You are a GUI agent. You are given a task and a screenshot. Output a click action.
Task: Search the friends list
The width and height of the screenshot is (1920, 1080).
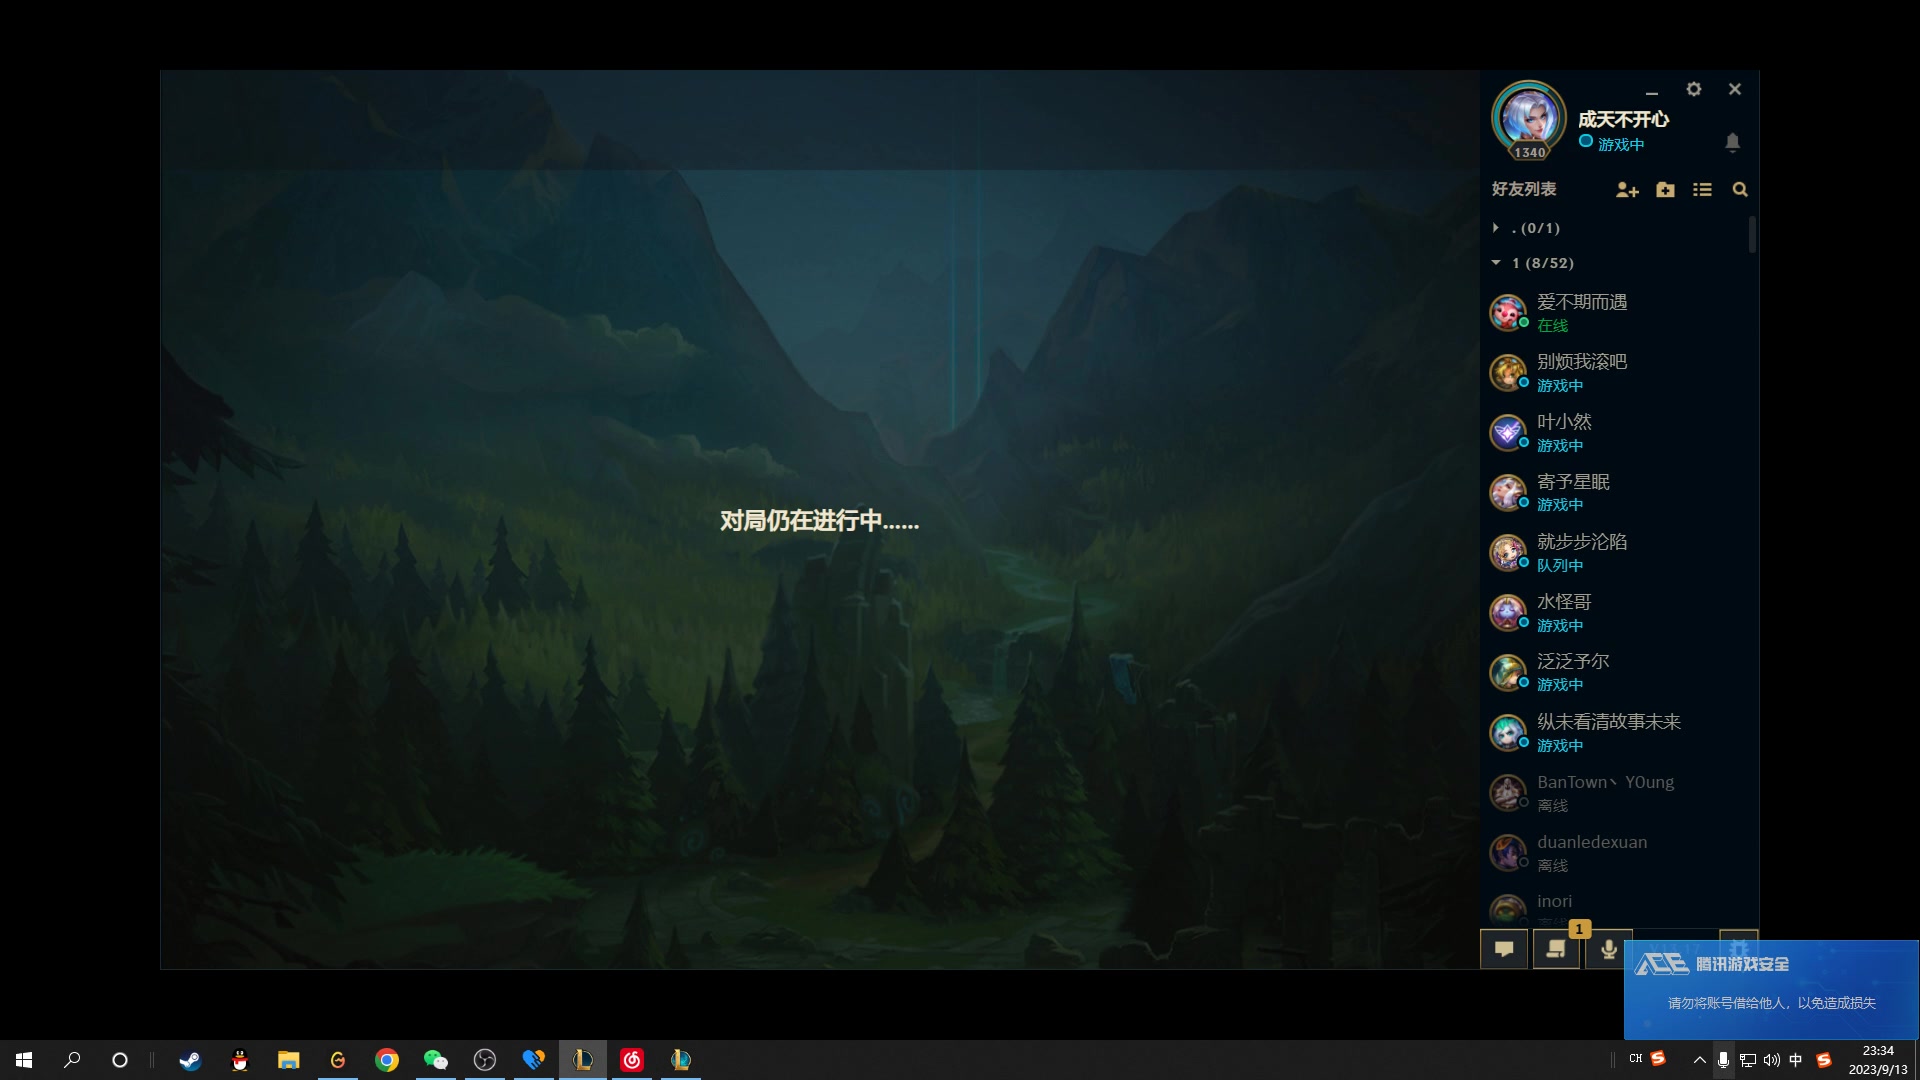tap(1740, 190)
